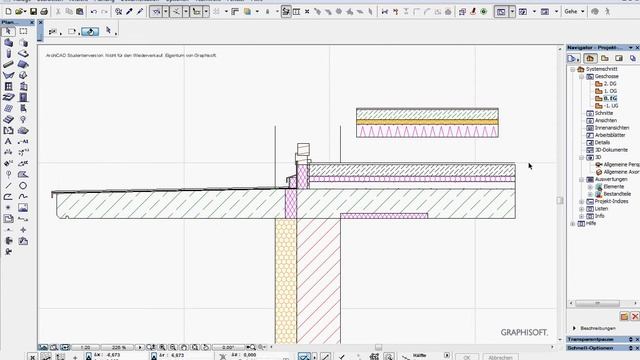Switch Navigator to Project Map button
Screen dimensions: 640x360
tap(590, 59)
